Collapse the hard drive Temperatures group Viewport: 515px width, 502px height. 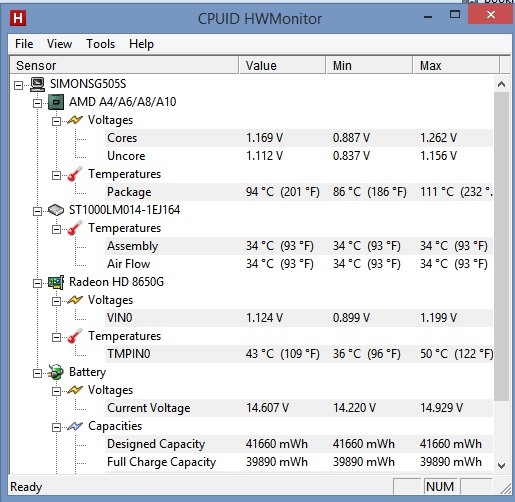pyautogui.click(x=56, y=229)
